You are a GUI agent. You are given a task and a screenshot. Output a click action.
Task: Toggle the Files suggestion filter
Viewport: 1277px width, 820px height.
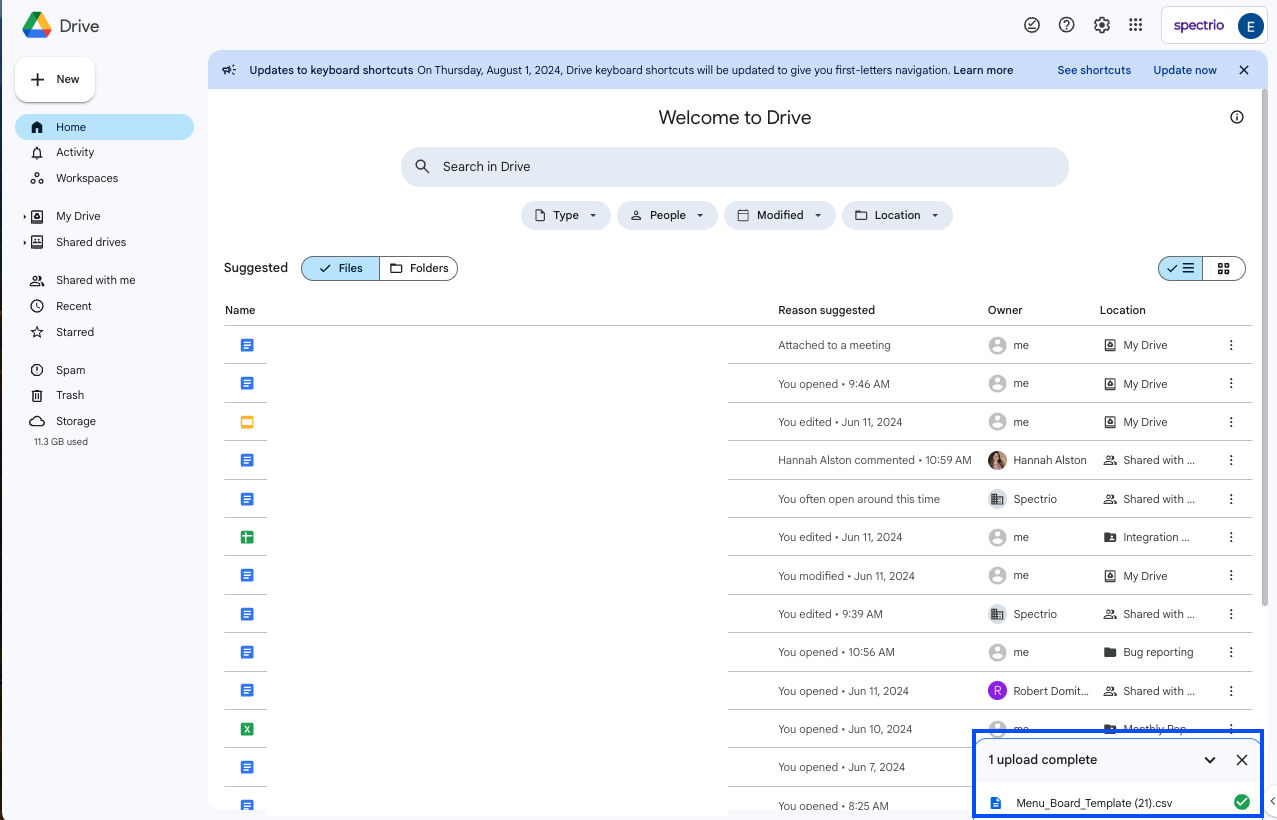[x=339, y=268]
